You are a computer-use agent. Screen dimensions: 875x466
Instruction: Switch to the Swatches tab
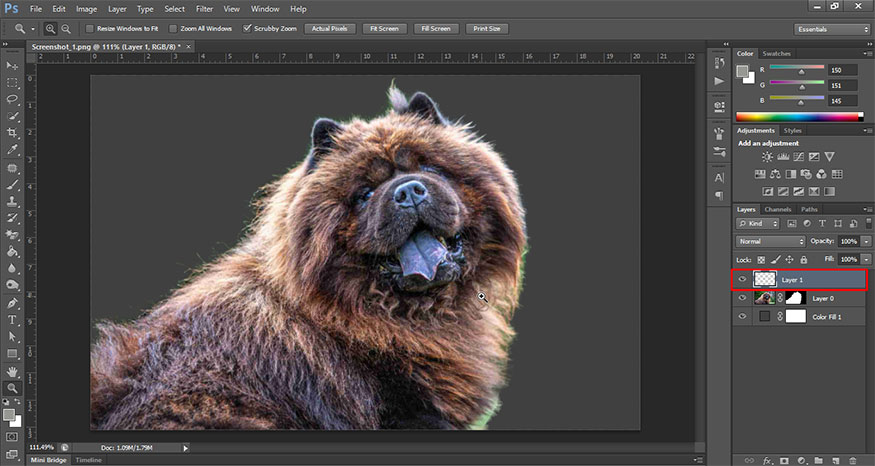click(776, 54)
